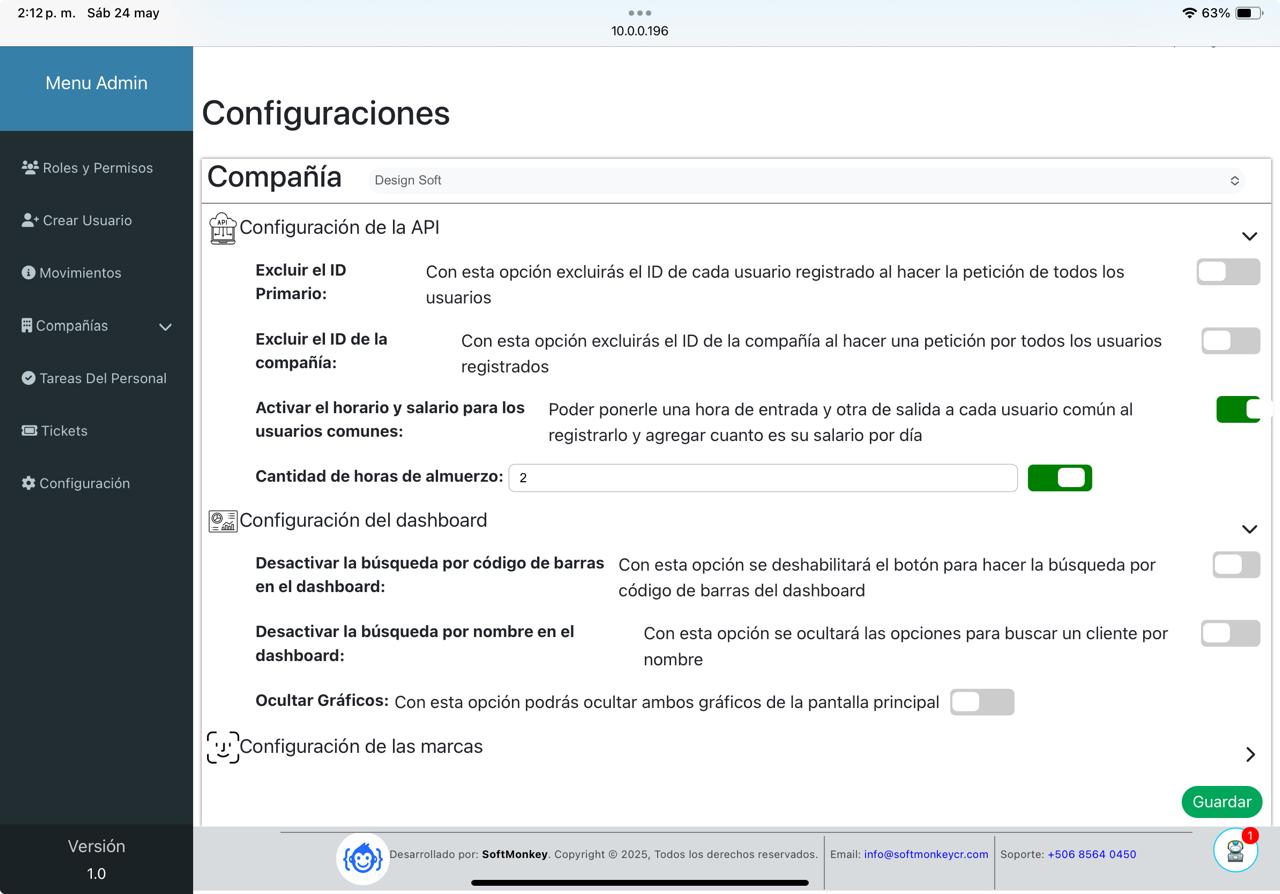This screenshot has width=1280, height=894.
Task: Tap the battery icon in status bar
Action: coord(1249,13)
